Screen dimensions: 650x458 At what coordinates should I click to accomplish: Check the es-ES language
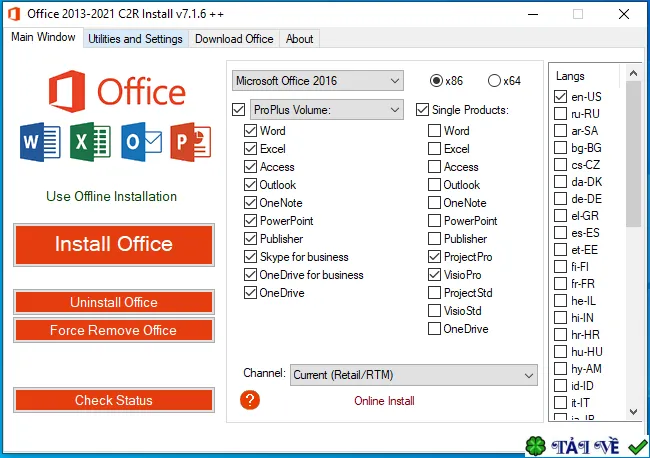[560, 233]
